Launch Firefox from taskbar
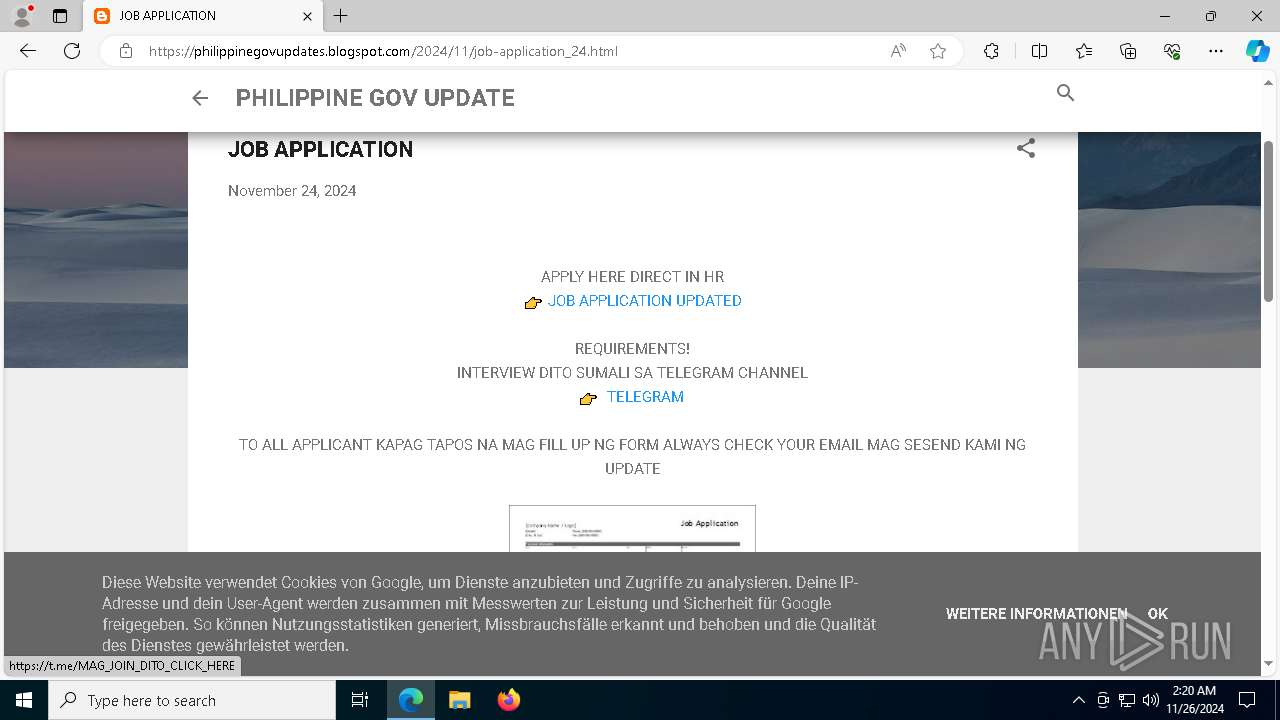The image size is (1280, 720). [x=508, y=700]
